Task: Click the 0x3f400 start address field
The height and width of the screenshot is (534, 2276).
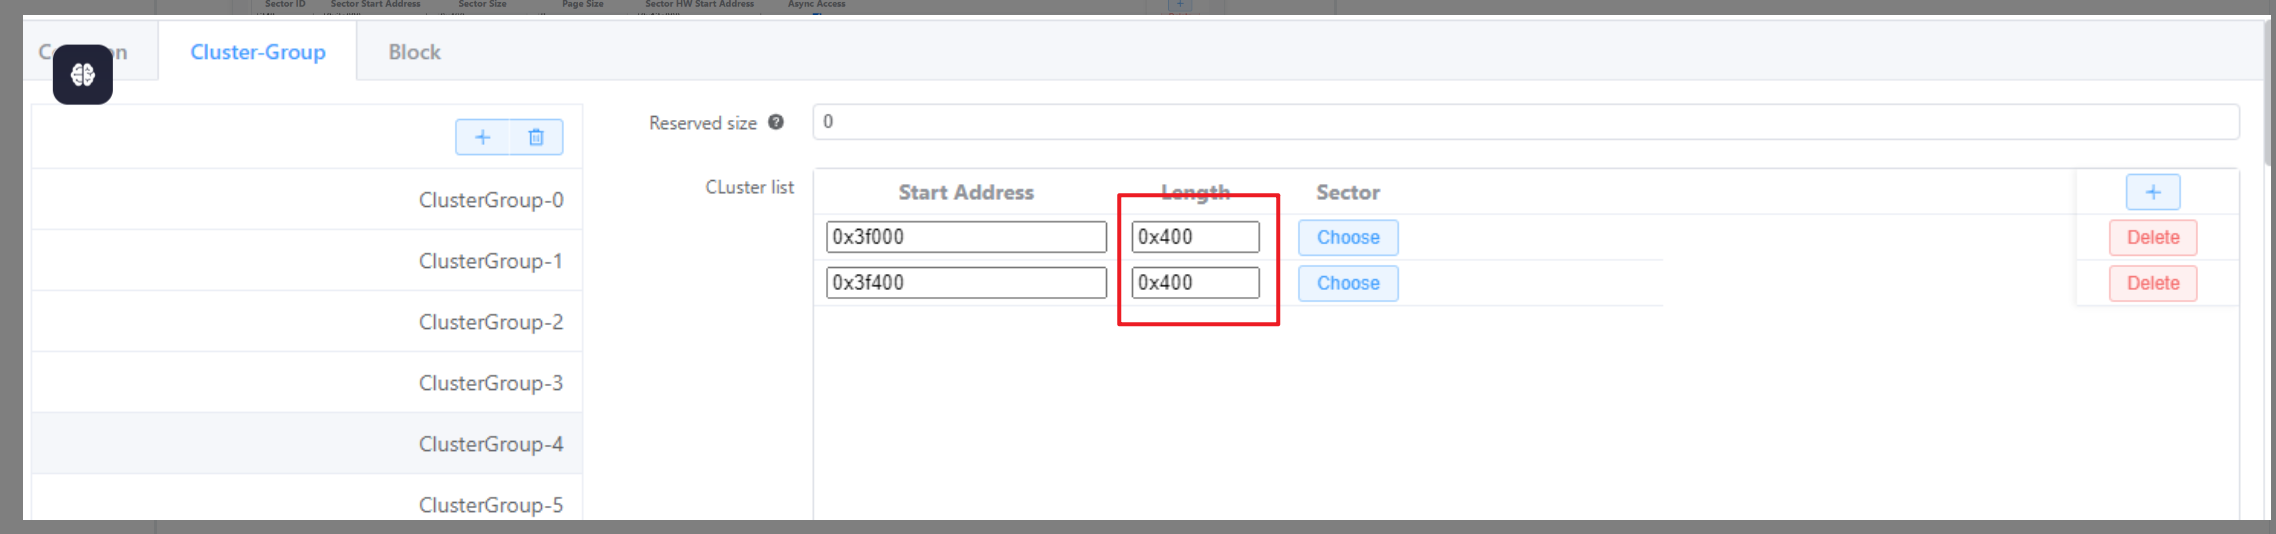Action: pos(966,283)
